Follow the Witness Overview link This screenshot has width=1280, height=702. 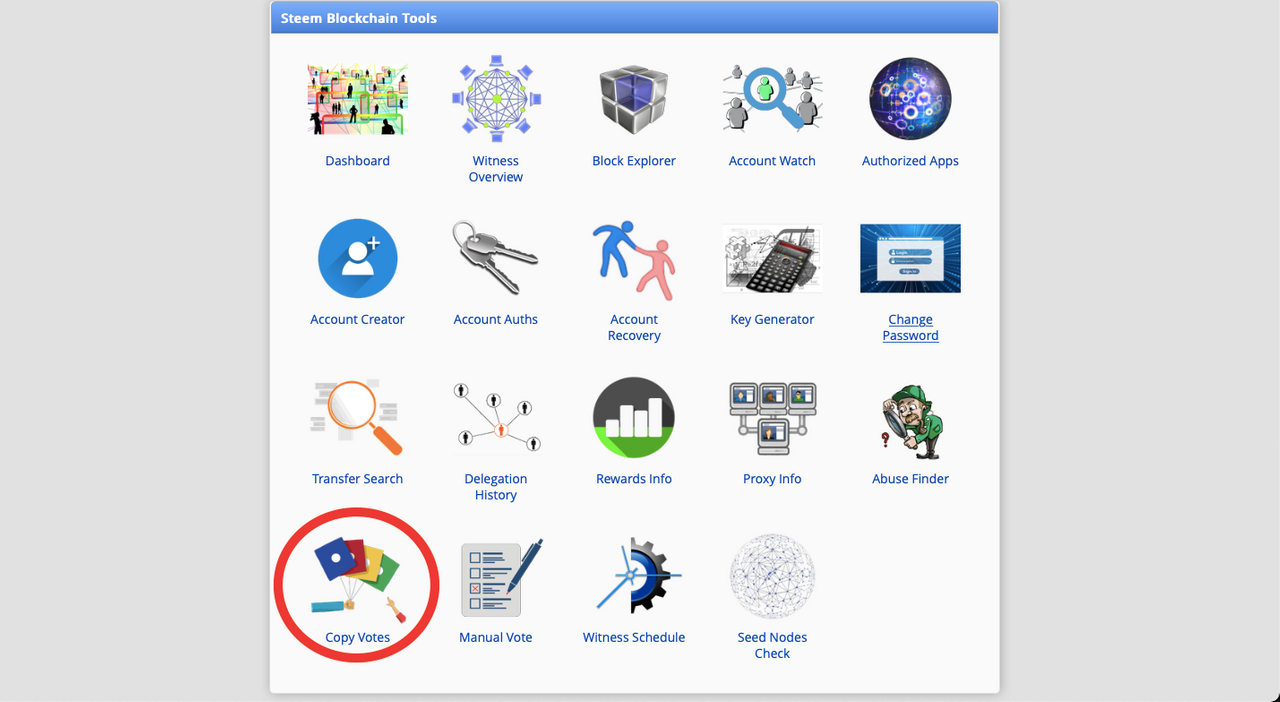pos(496,169)
